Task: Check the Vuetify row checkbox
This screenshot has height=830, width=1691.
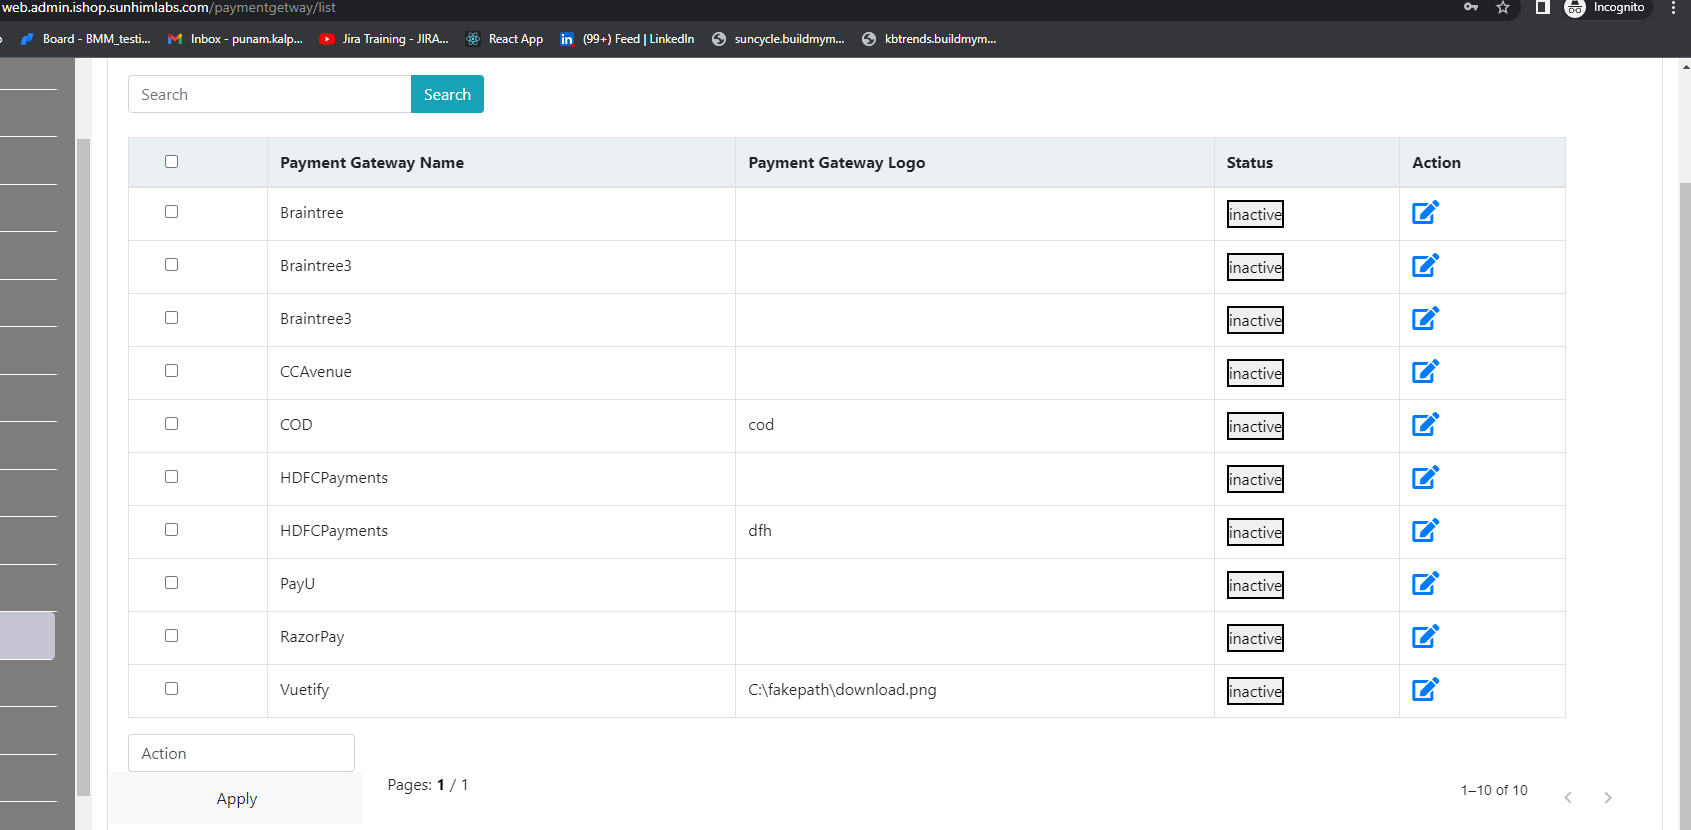Action: (x=171, y=689)
